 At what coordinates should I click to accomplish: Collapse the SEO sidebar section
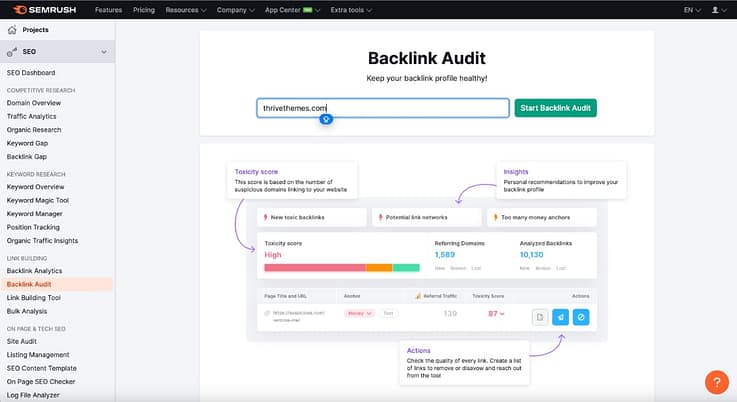click(104, 52)
